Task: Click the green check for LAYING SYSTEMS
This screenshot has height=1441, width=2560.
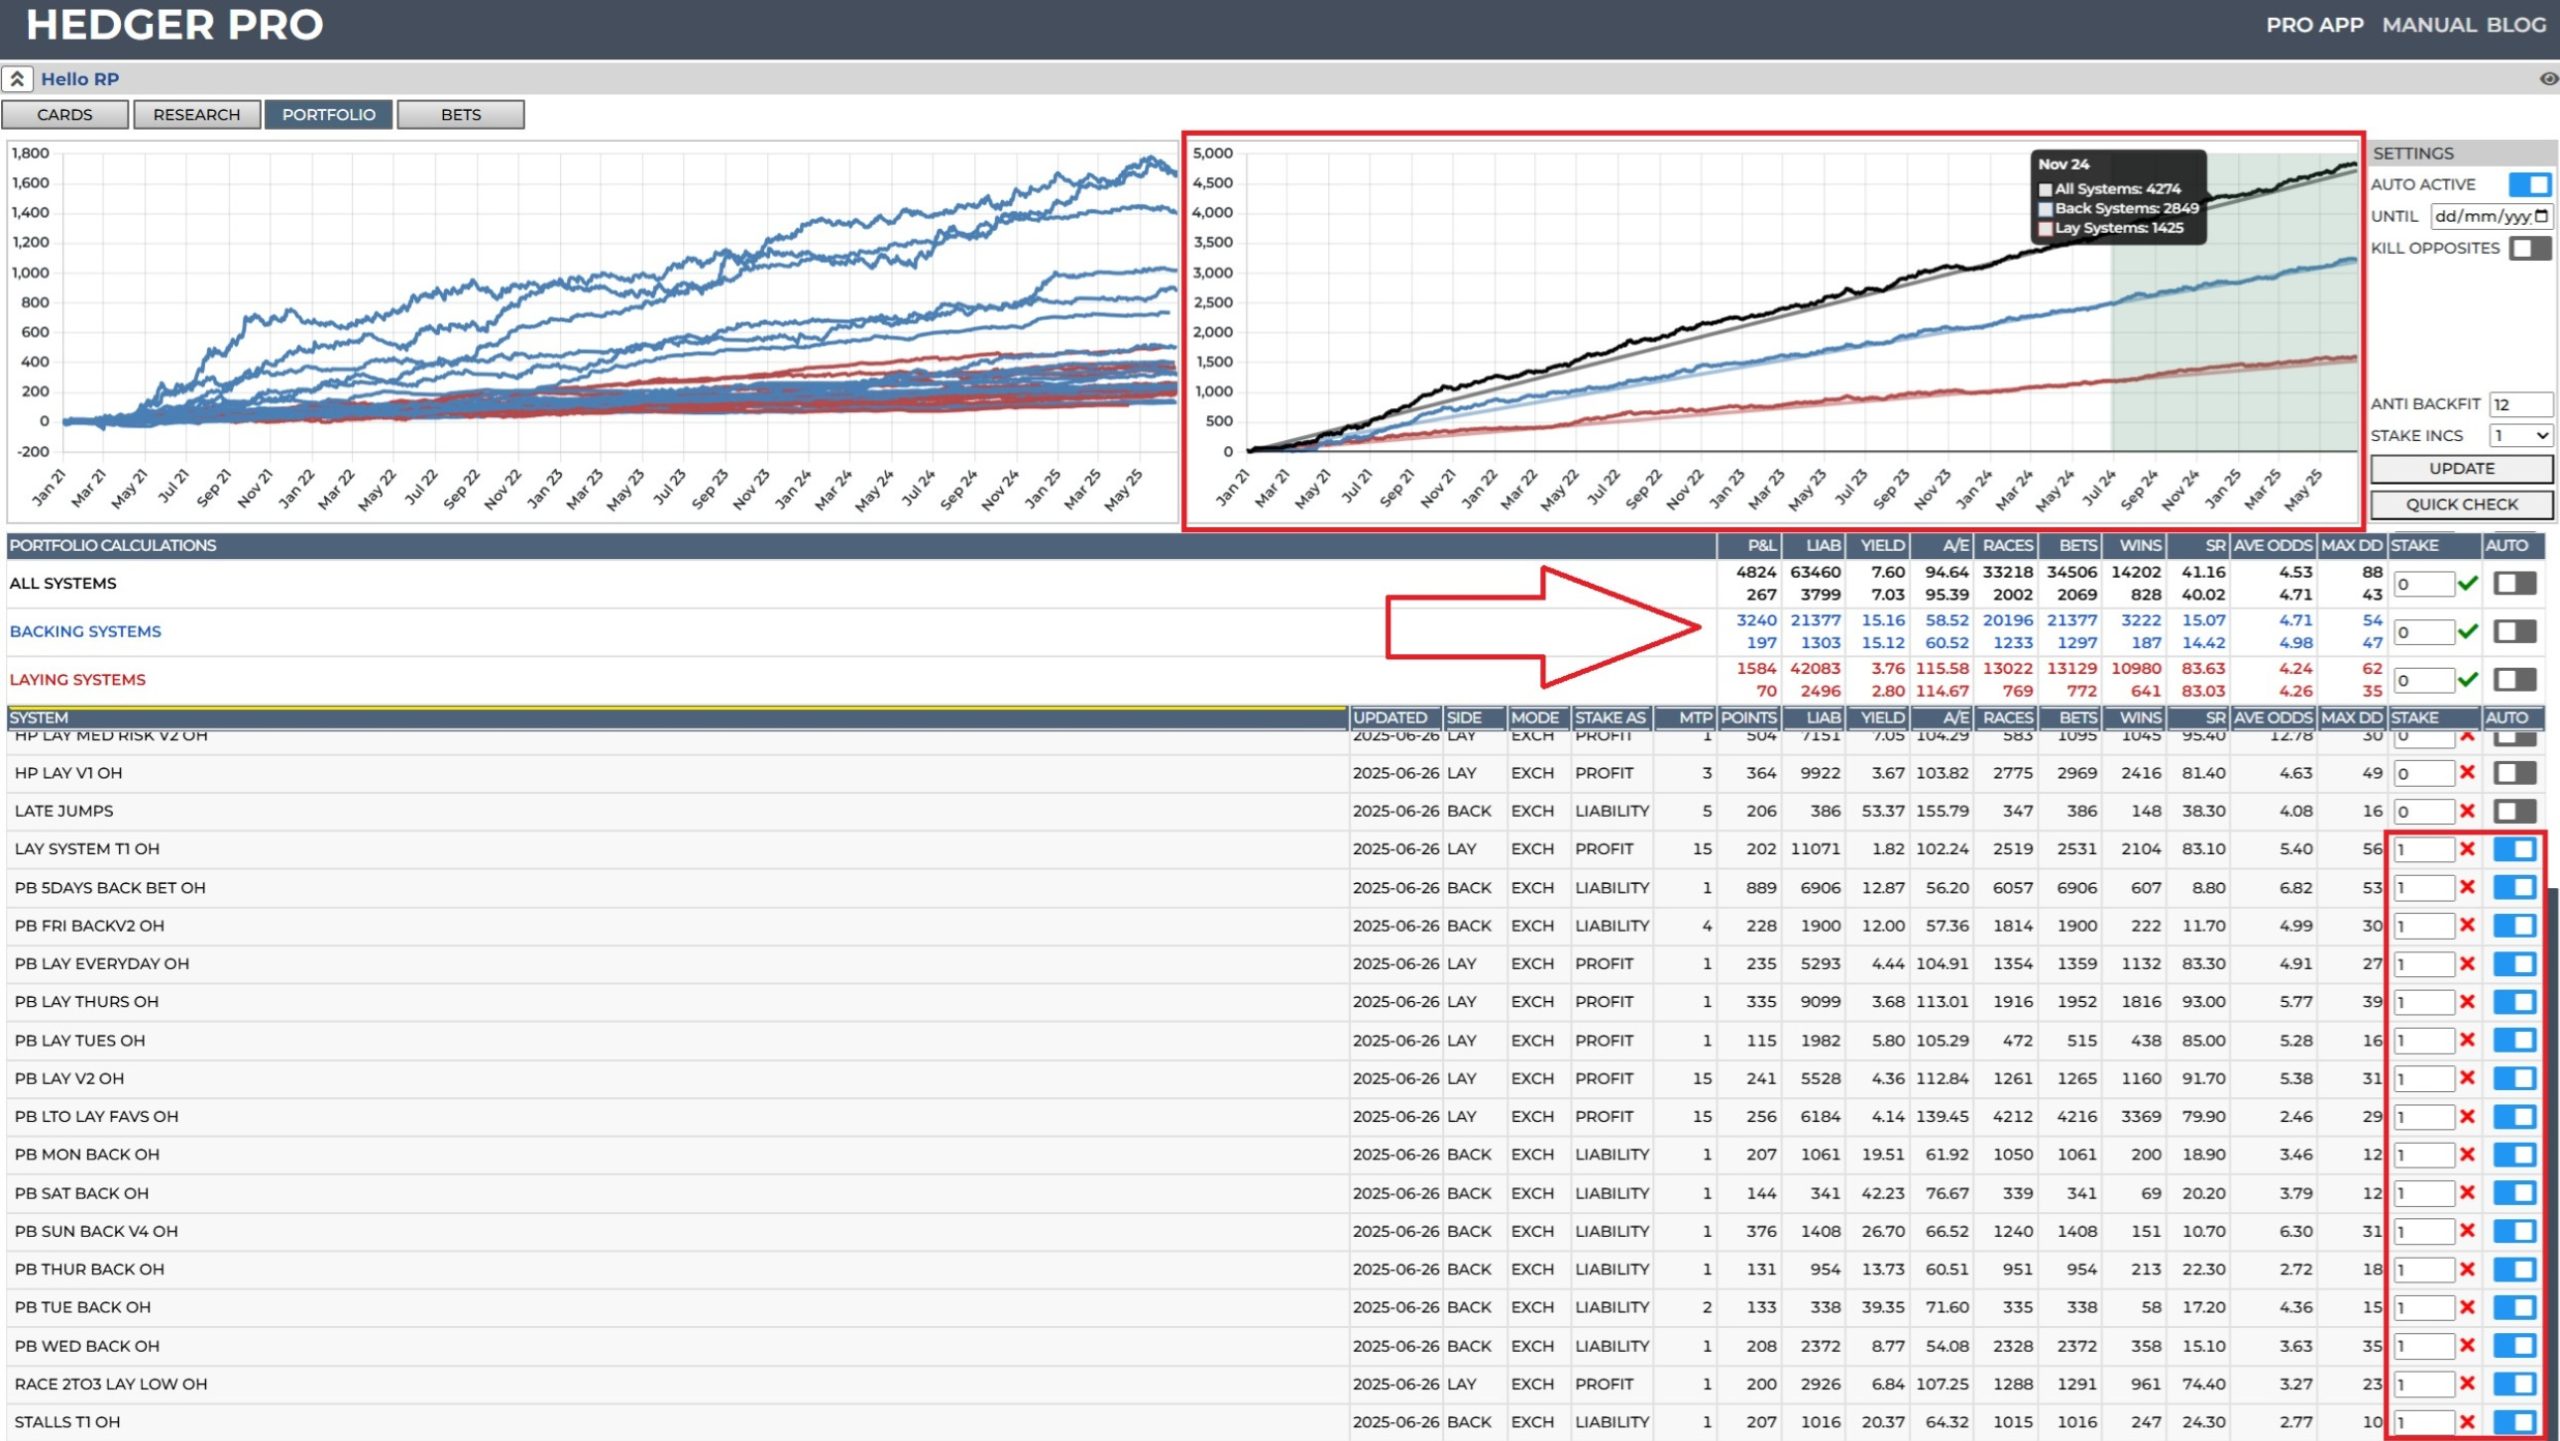Action: [2468, 680]
